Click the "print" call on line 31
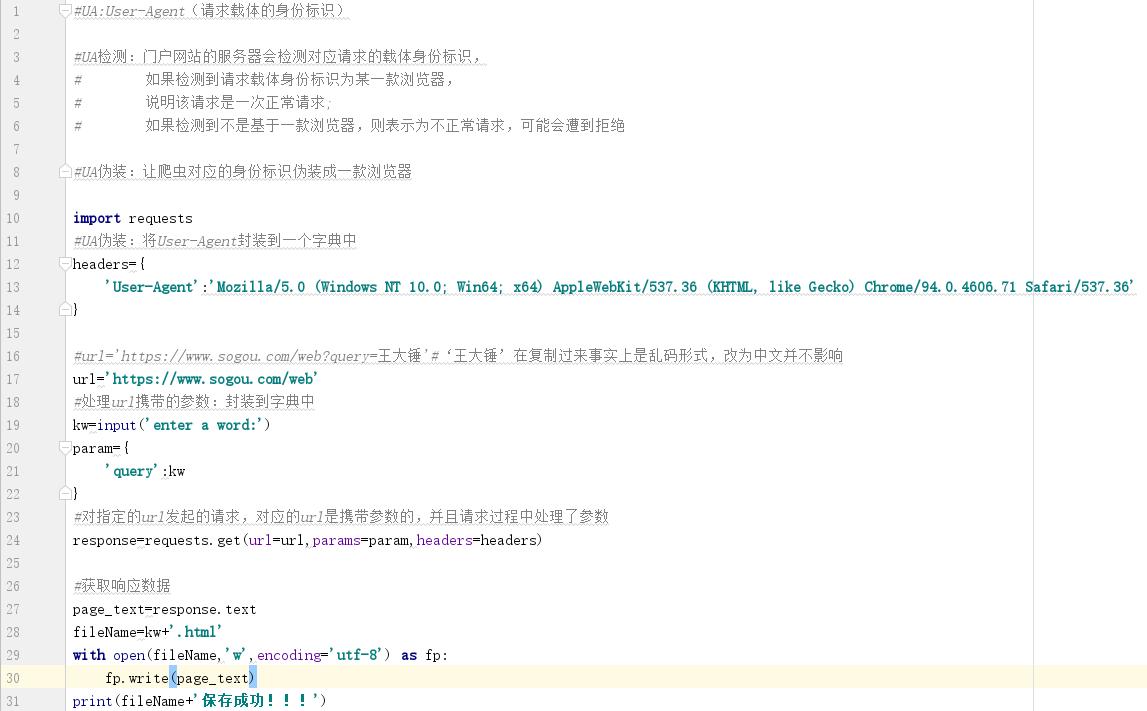 (92, 701)
